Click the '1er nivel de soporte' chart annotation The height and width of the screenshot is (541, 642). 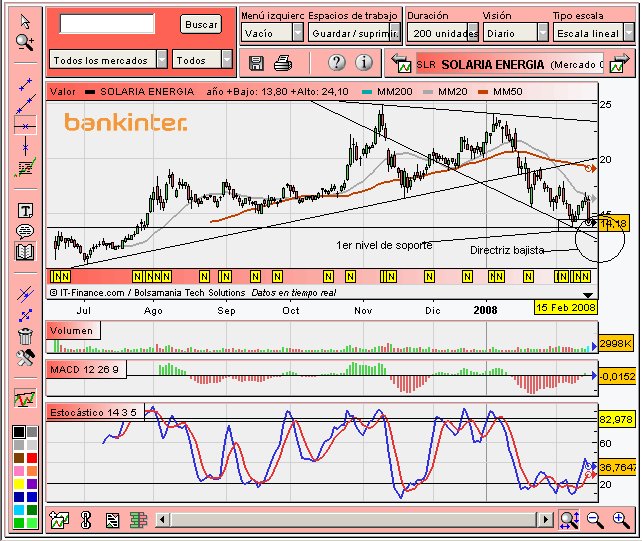pos(384,245)
